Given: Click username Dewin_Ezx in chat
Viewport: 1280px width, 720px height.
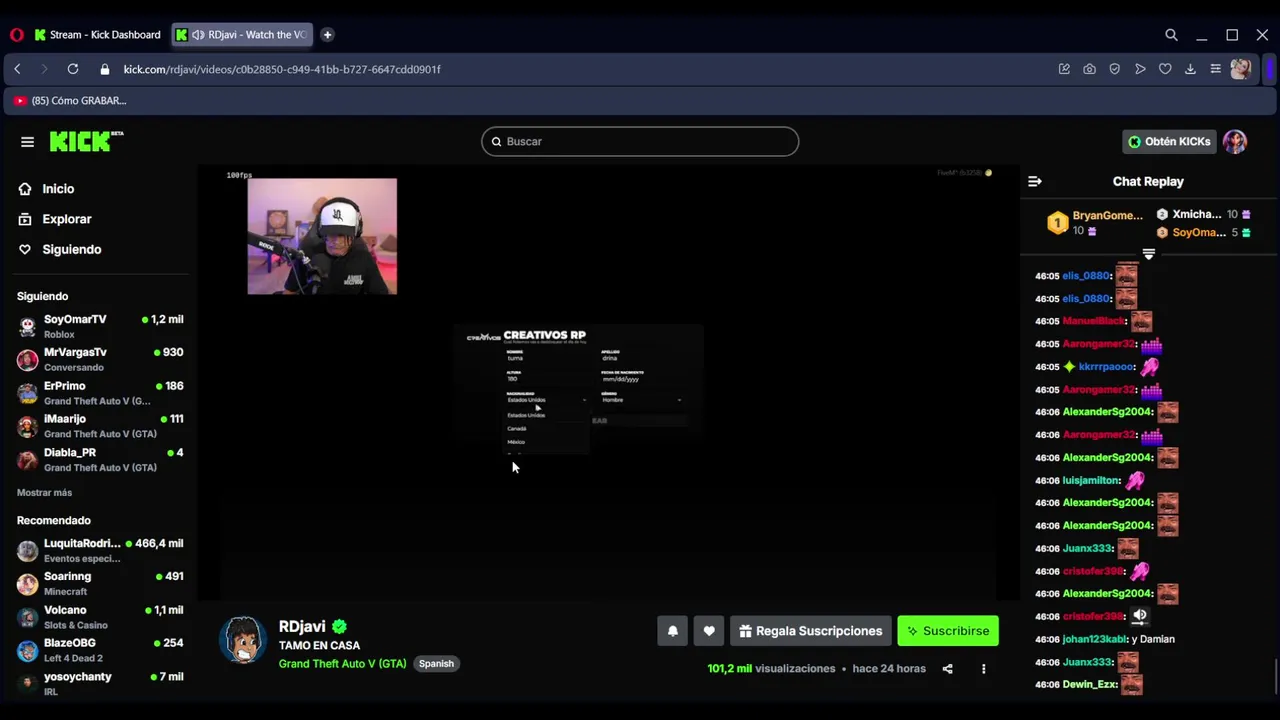Looking at the screenshot, I should click(1090, 685).
